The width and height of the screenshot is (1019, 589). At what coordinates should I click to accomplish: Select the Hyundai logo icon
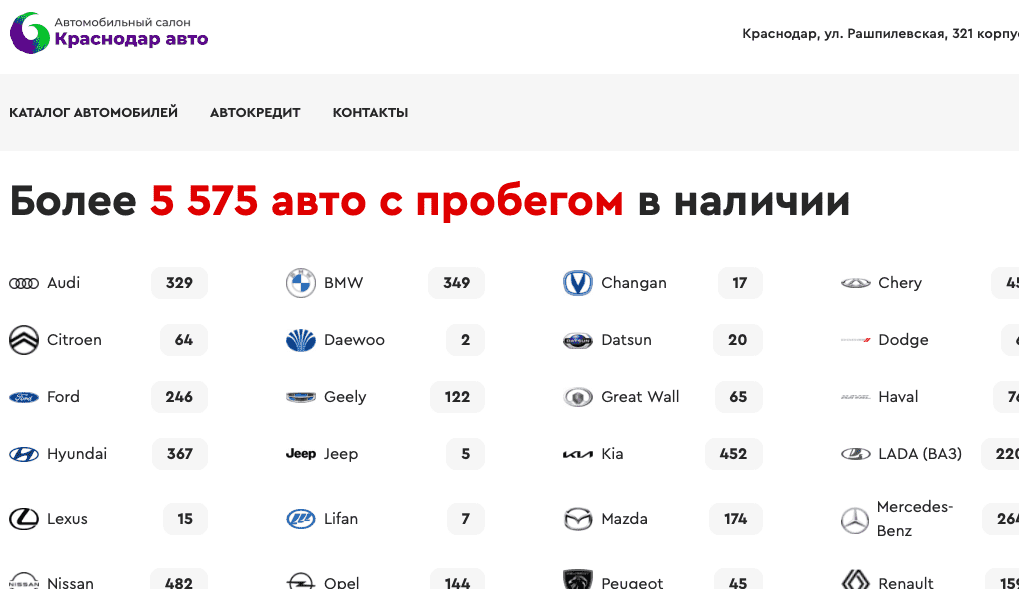(x=24, y=455)
